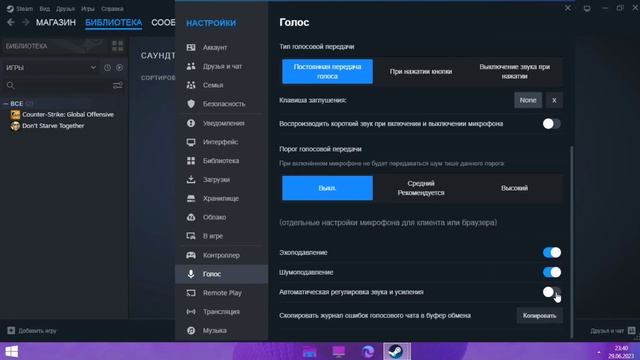Disable the Шумоподавление toggle

(x=551, y=272)
